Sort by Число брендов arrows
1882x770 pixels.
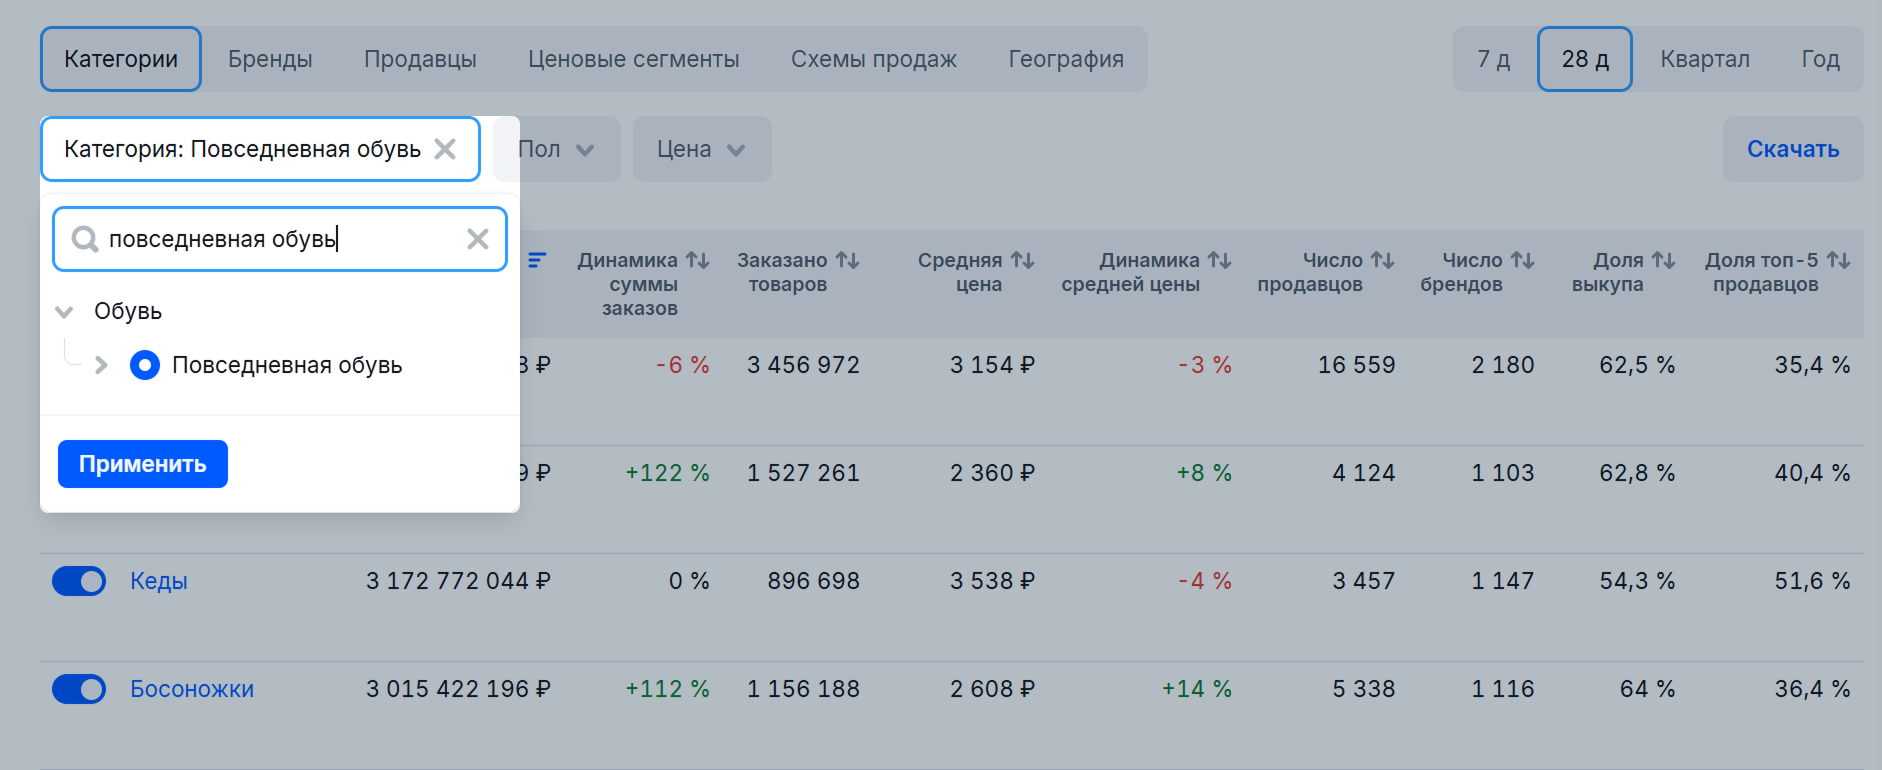[1523, 260]
